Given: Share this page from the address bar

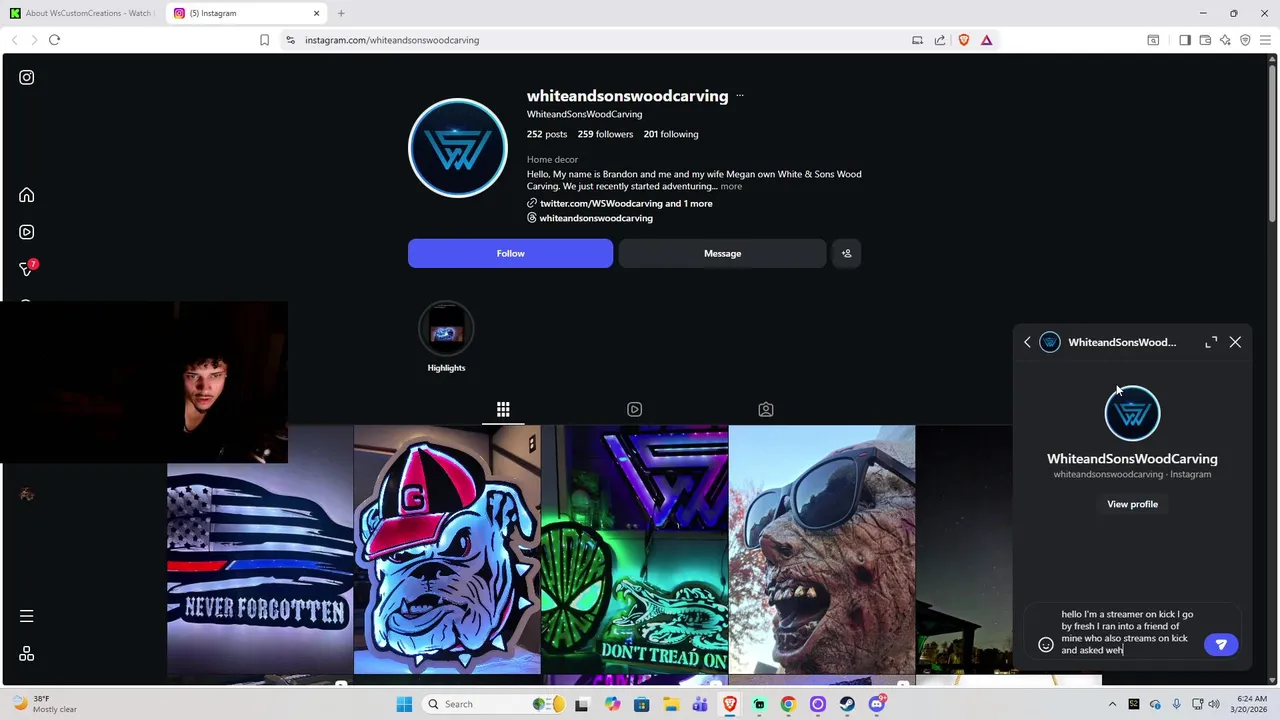Looking at the screenshot, I should (x=940, y=40).
